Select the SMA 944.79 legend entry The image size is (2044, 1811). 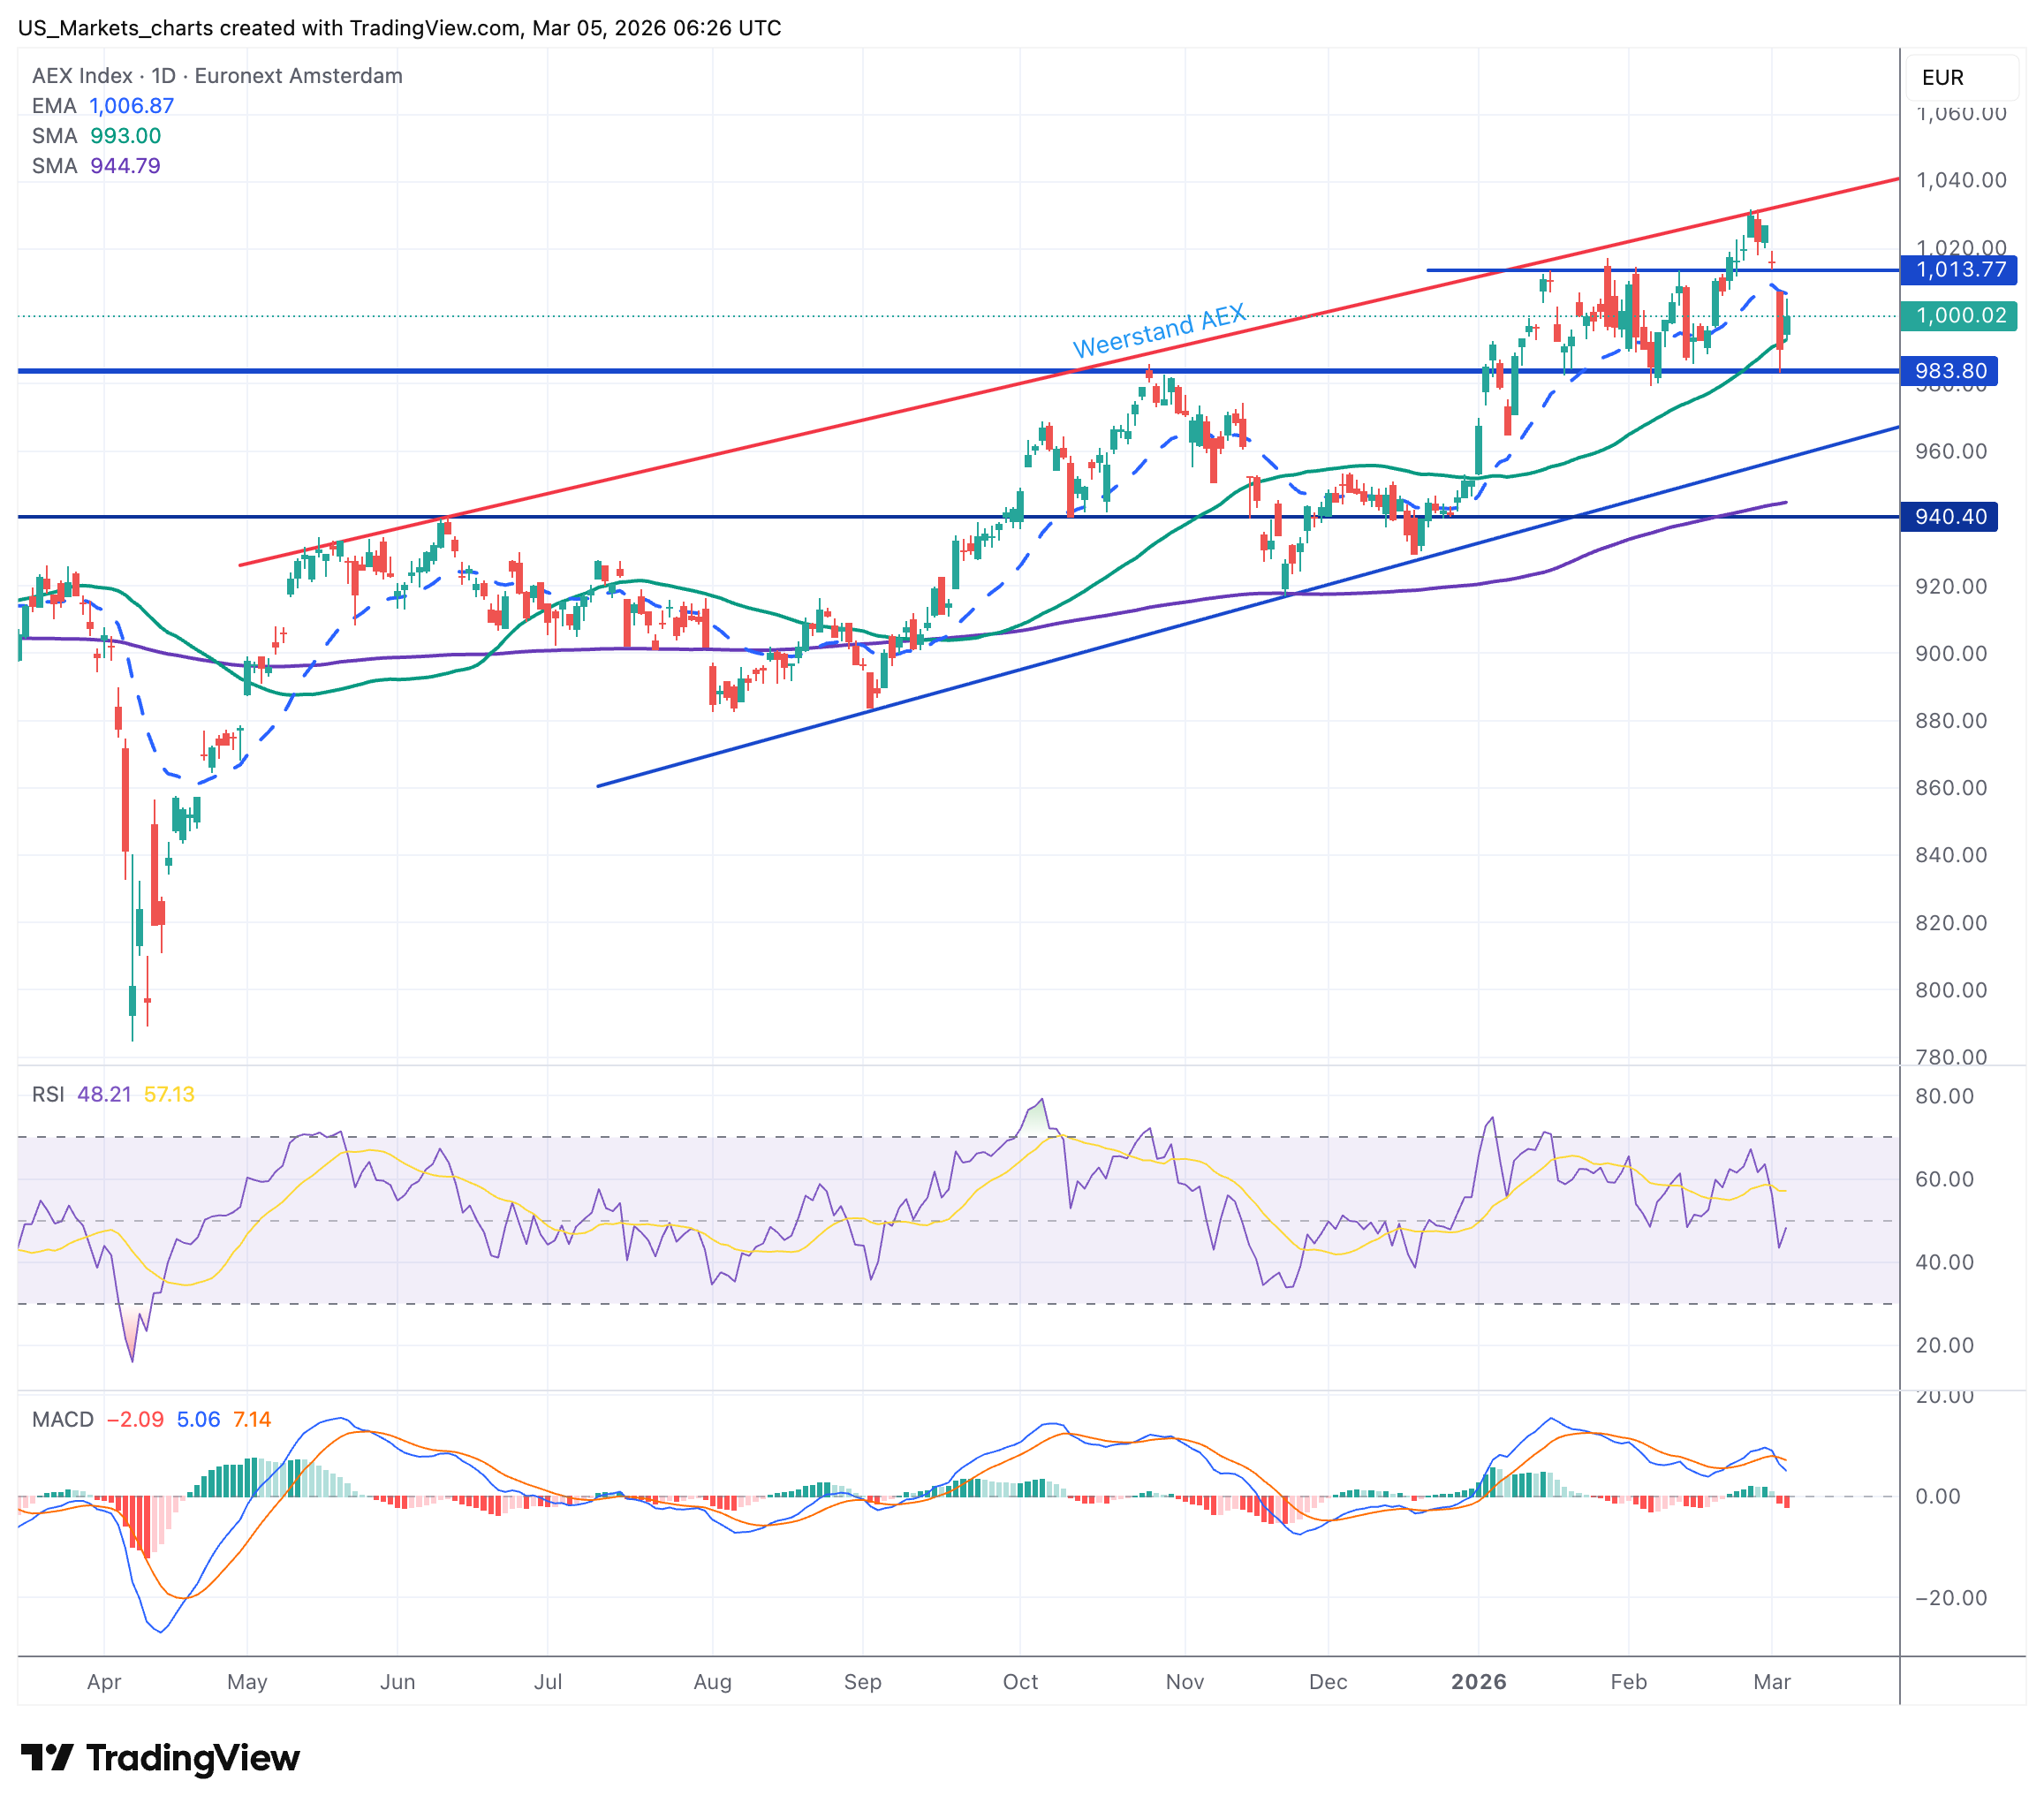pyautogui.click(x=96, y=166)
